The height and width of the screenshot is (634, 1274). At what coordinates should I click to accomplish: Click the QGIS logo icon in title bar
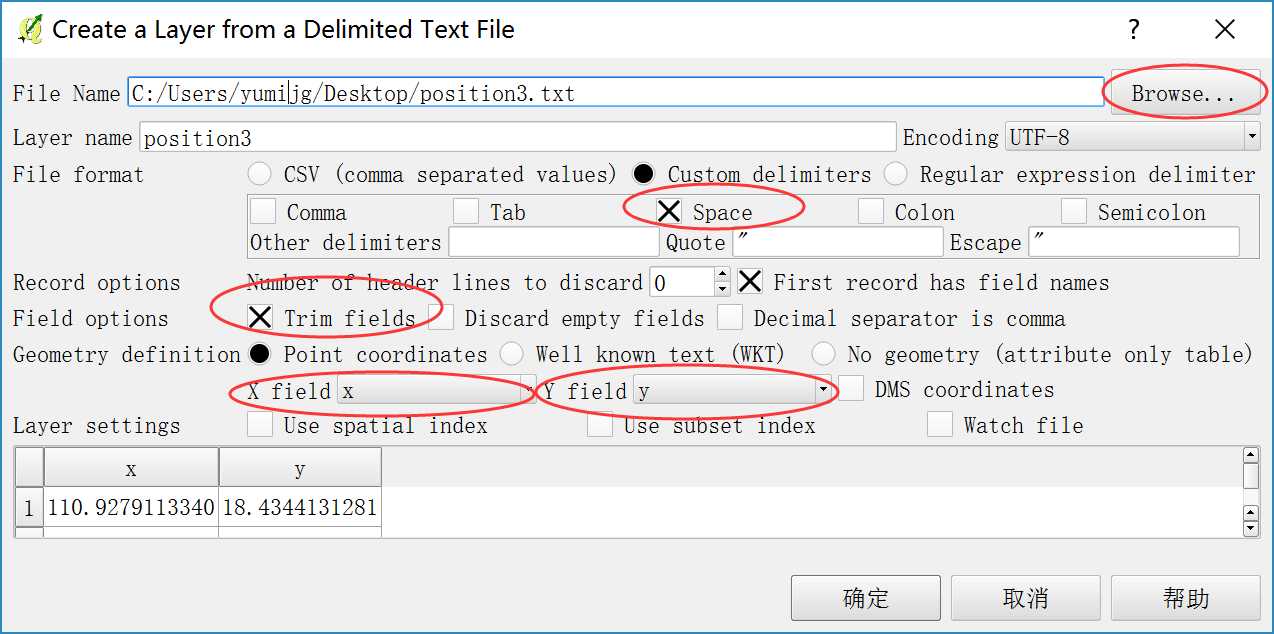point(30,29)
